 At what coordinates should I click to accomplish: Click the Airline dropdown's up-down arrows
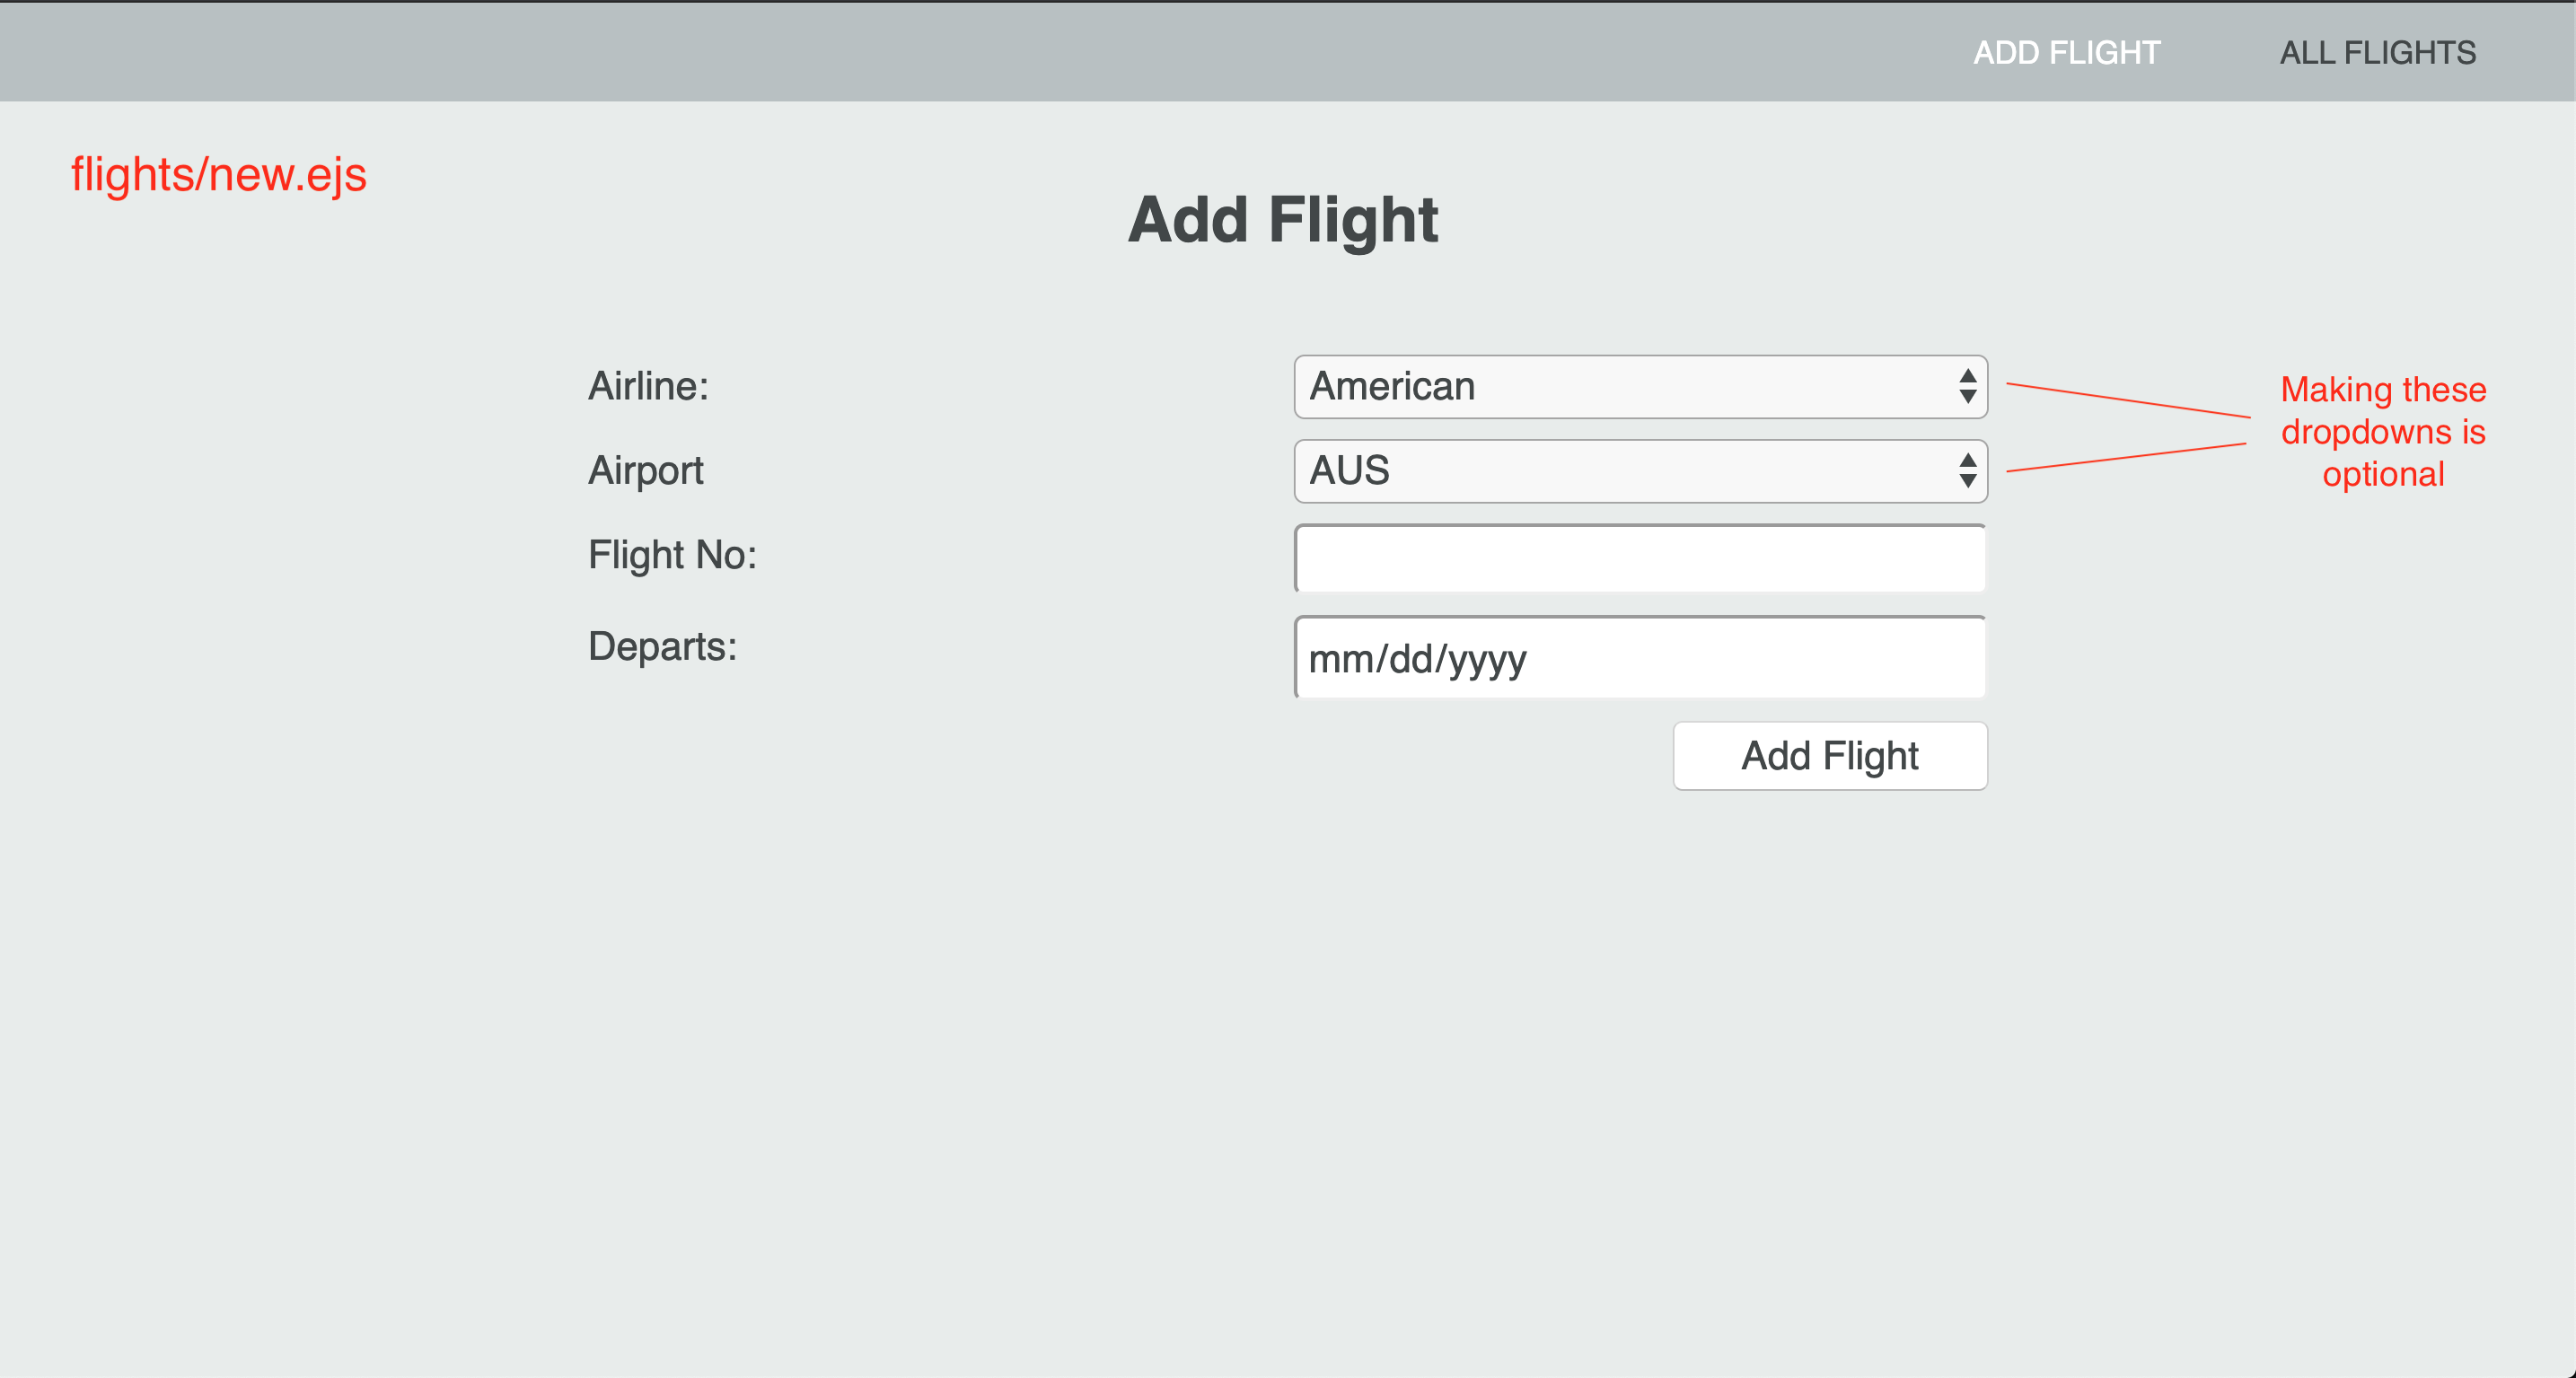(1967, 387)
